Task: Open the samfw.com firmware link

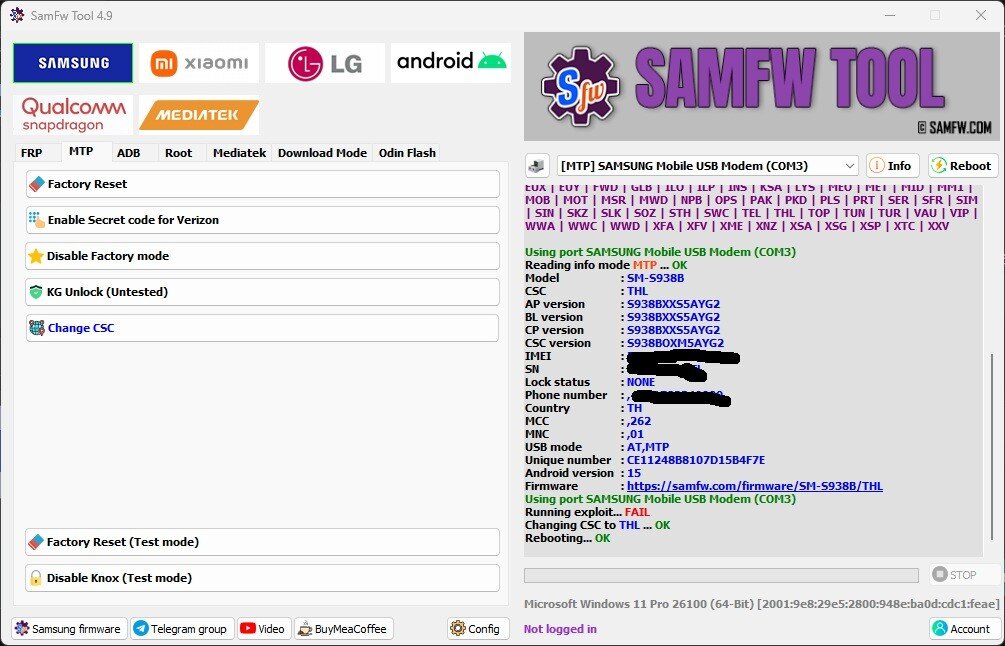Action: click(x=754, y=486)
